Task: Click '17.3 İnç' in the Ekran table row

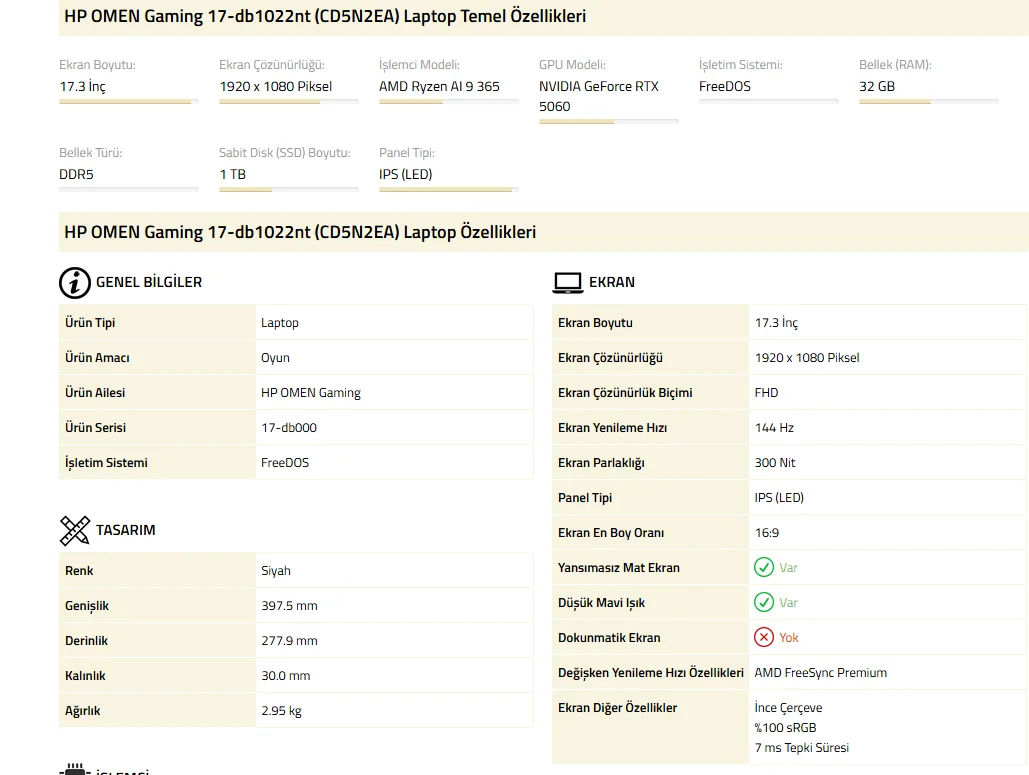Action: [x=776, y=323]
